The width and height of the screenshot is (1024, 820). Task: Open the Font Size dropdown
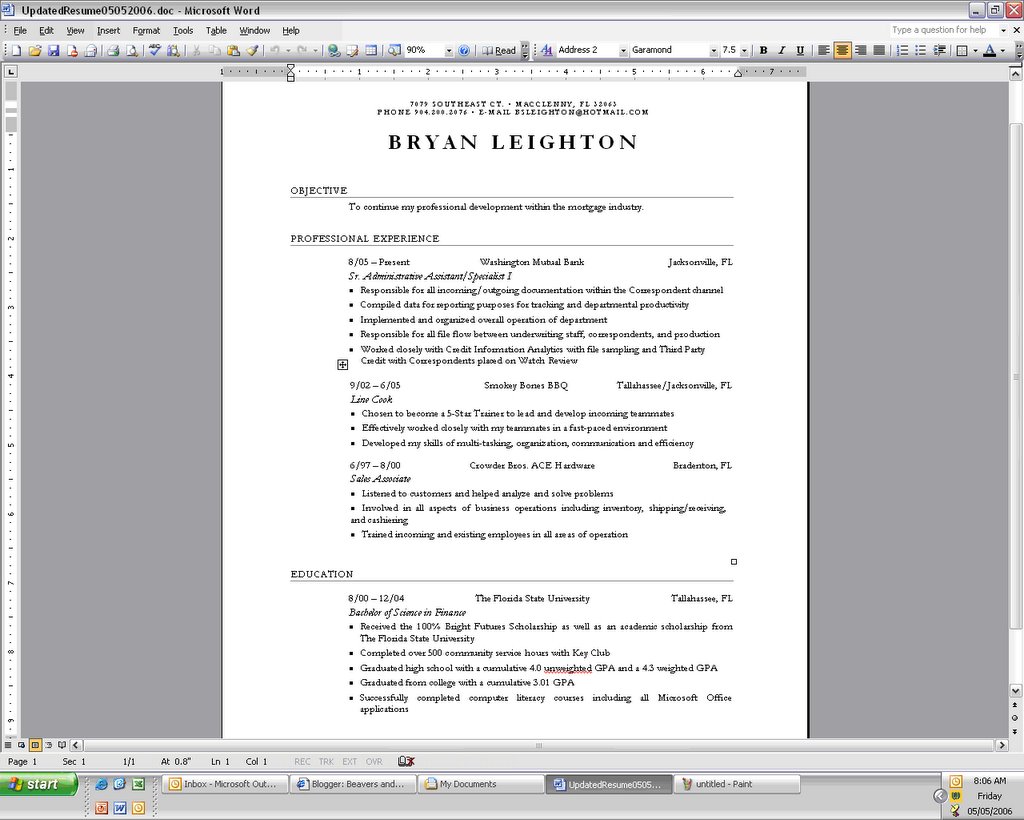744,50
